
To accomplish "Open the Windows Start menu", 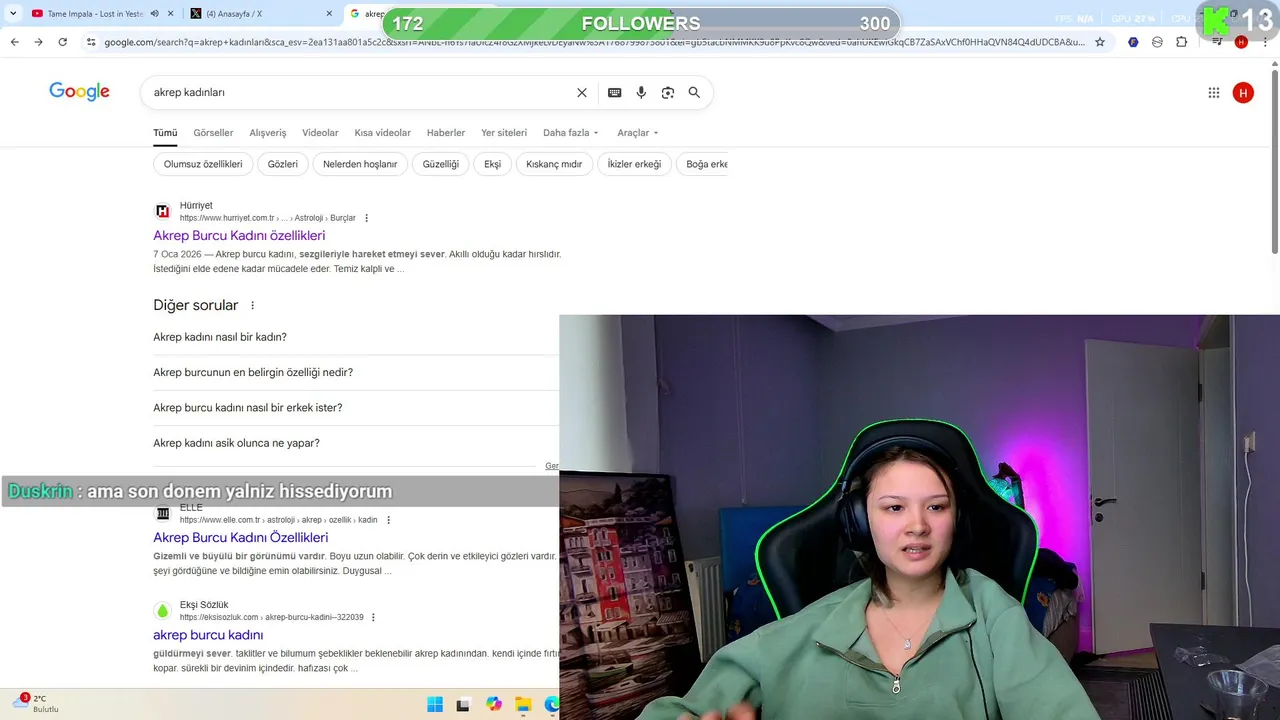I will [x=435, y=705].
